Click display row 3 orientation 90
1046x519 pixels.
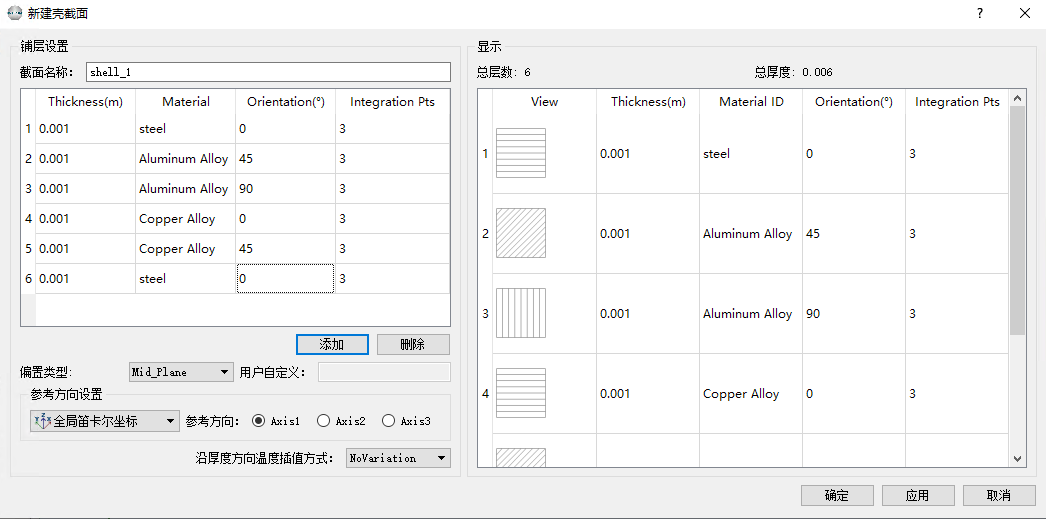click(854, 314)
